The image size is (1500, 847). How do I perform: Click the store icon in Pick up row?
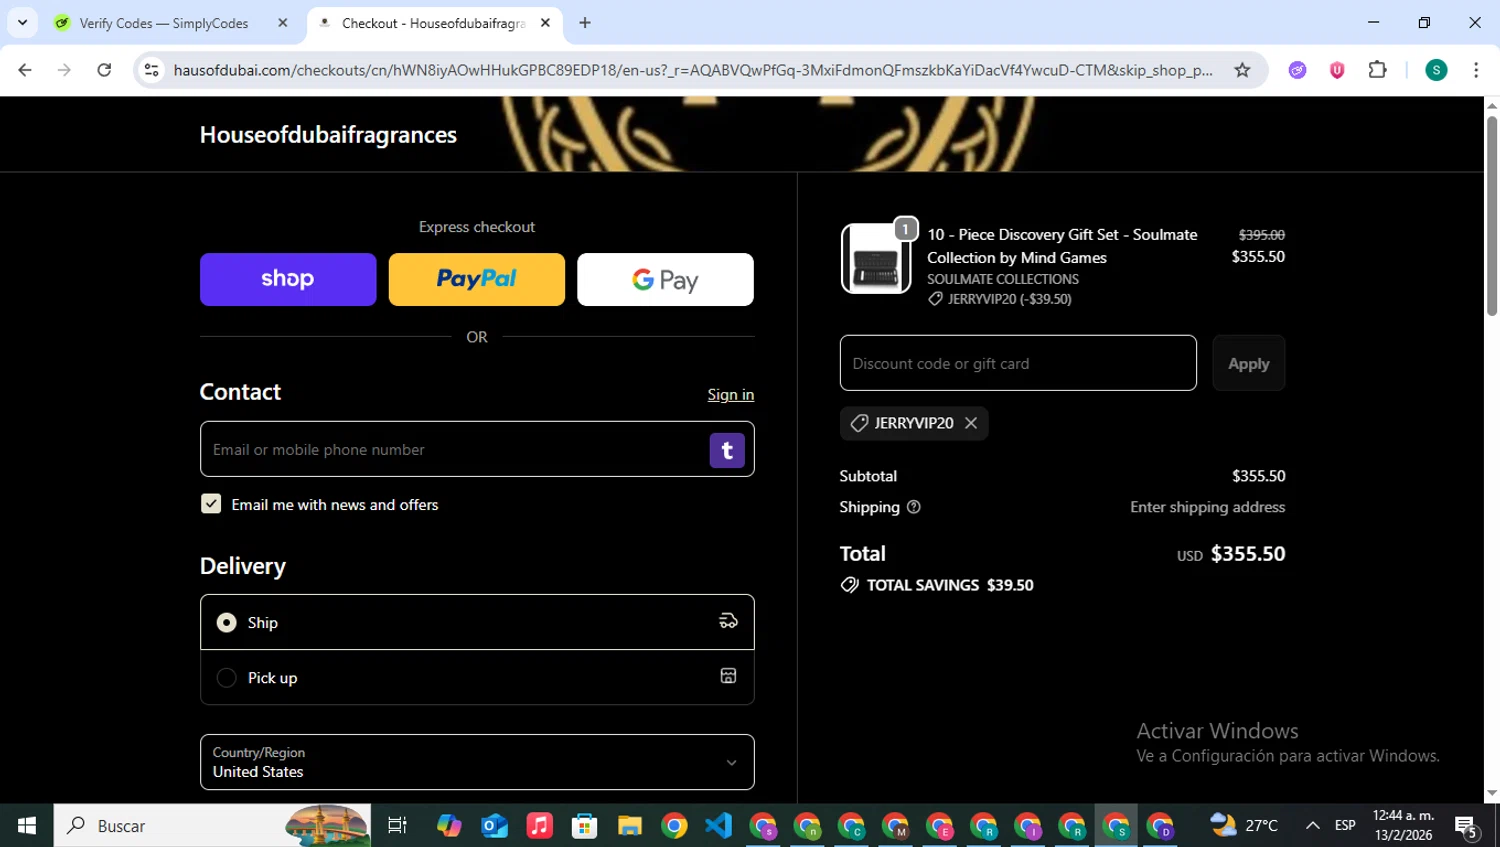pyautogui.click(x=728, y=676)
